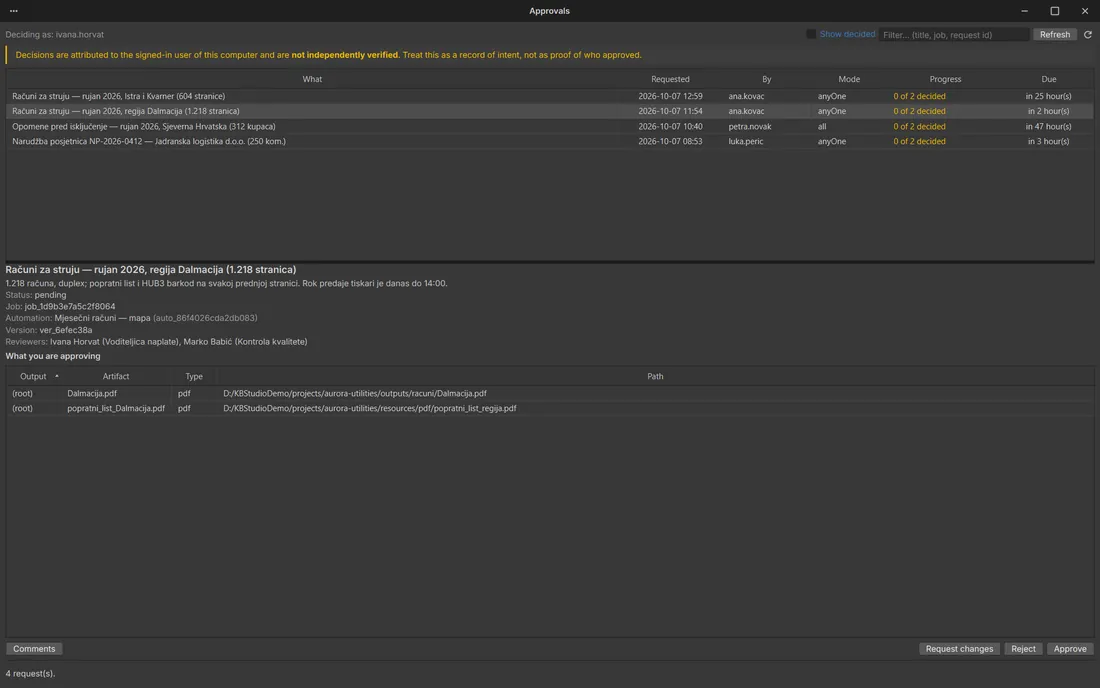Click the circular reload icon beside Refresh

click(1087, 34)
